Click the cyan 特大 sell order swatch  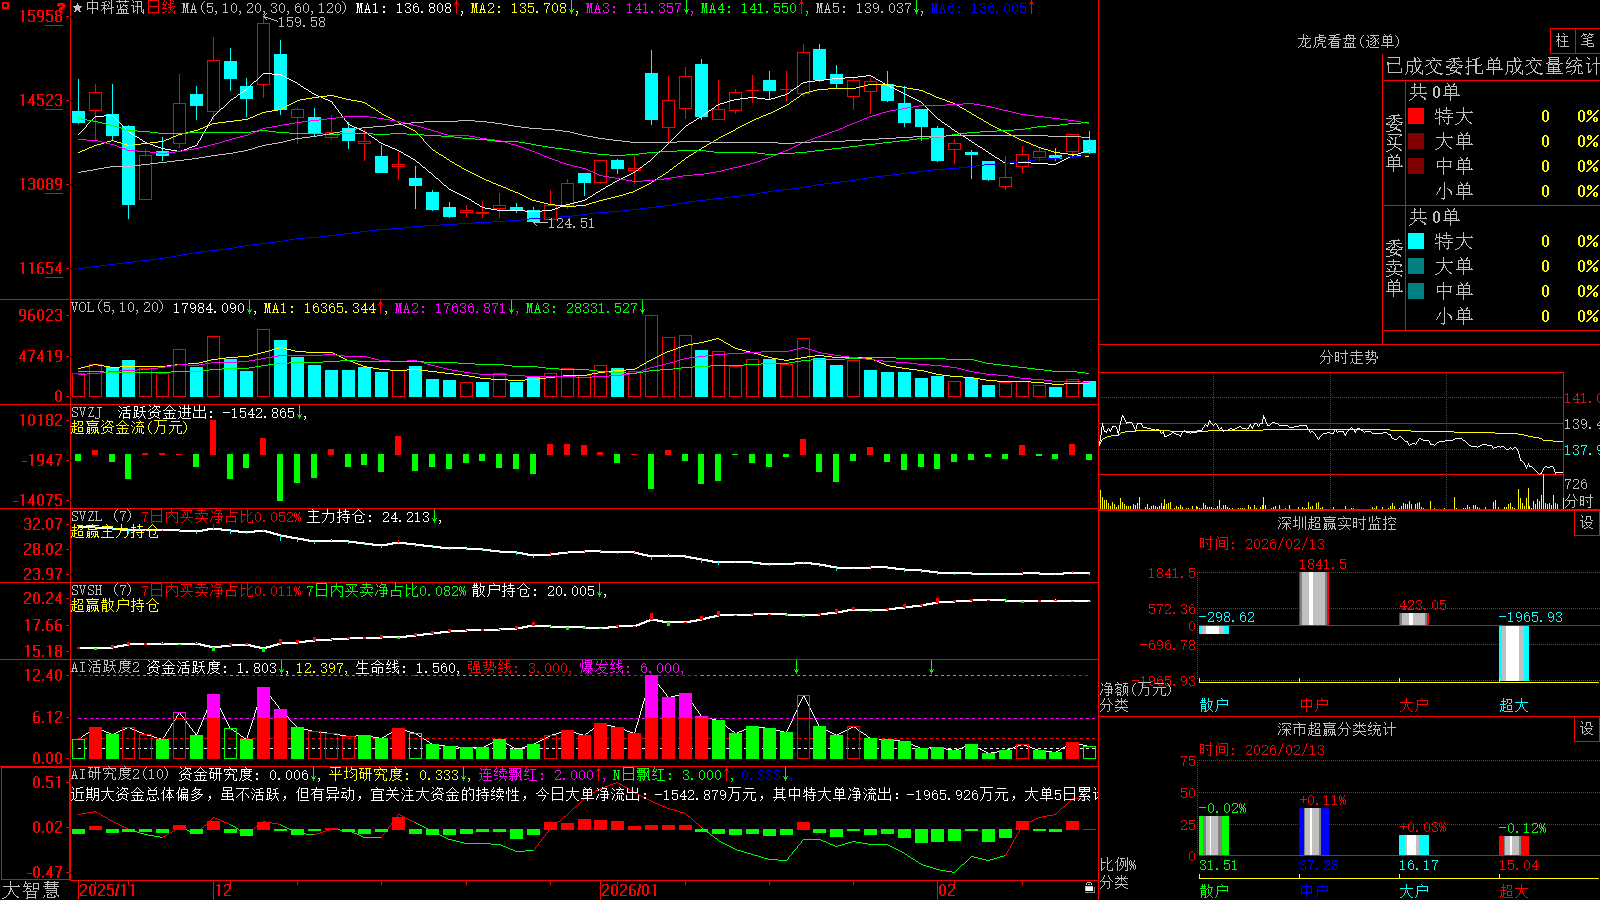pyautogui.click(x=1416, y=241)
